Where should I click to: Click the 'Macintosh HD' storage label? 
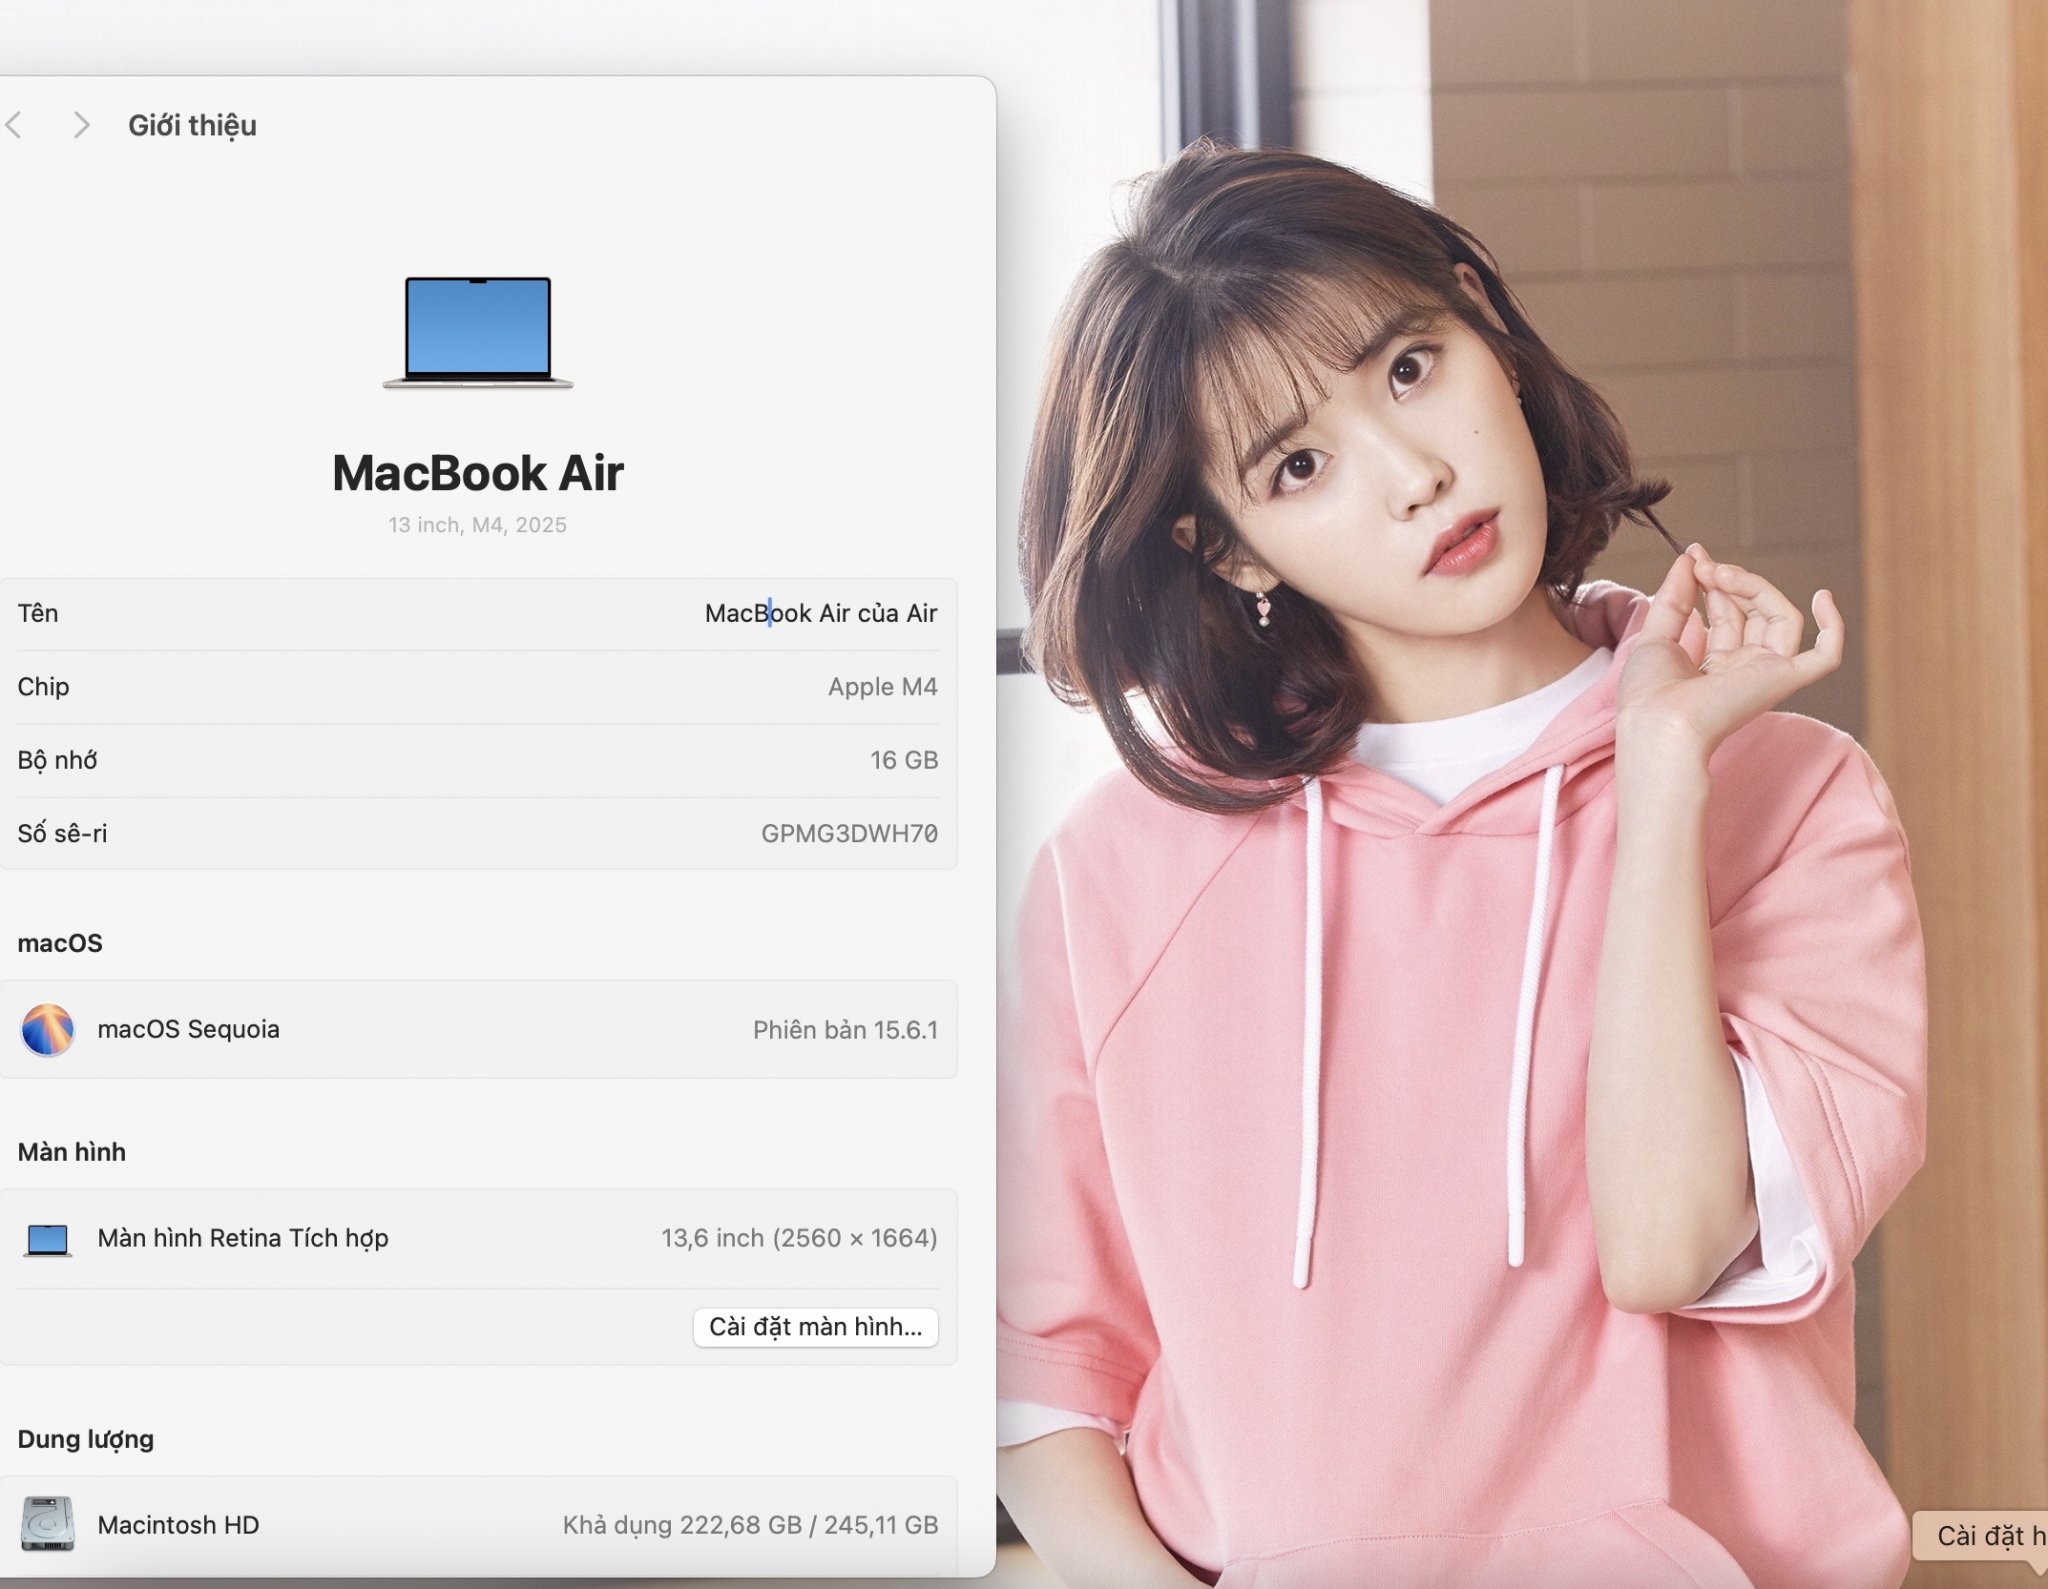[178, 1525]
